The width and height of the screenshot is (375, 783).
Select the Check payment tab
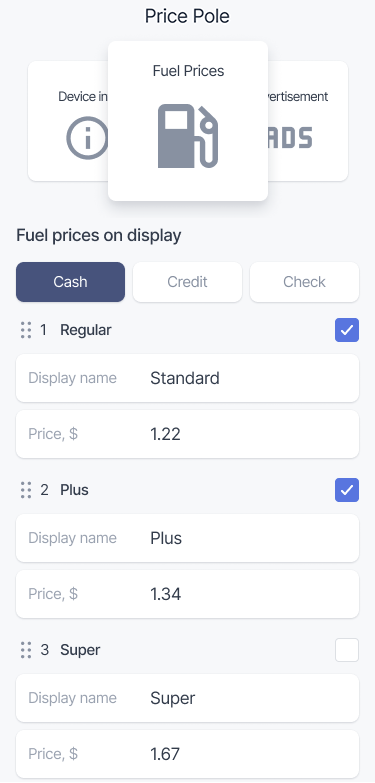[304, 282]
